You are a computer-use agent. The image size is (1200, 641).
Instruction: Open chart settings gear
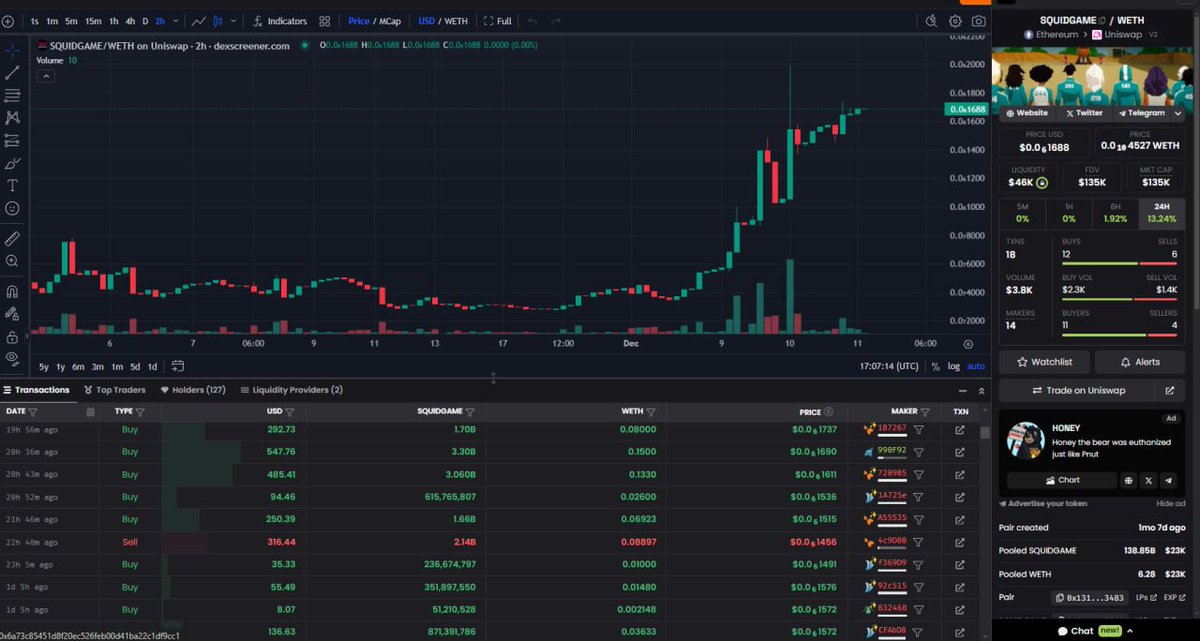pyautogui.click(x=955, y=21)
